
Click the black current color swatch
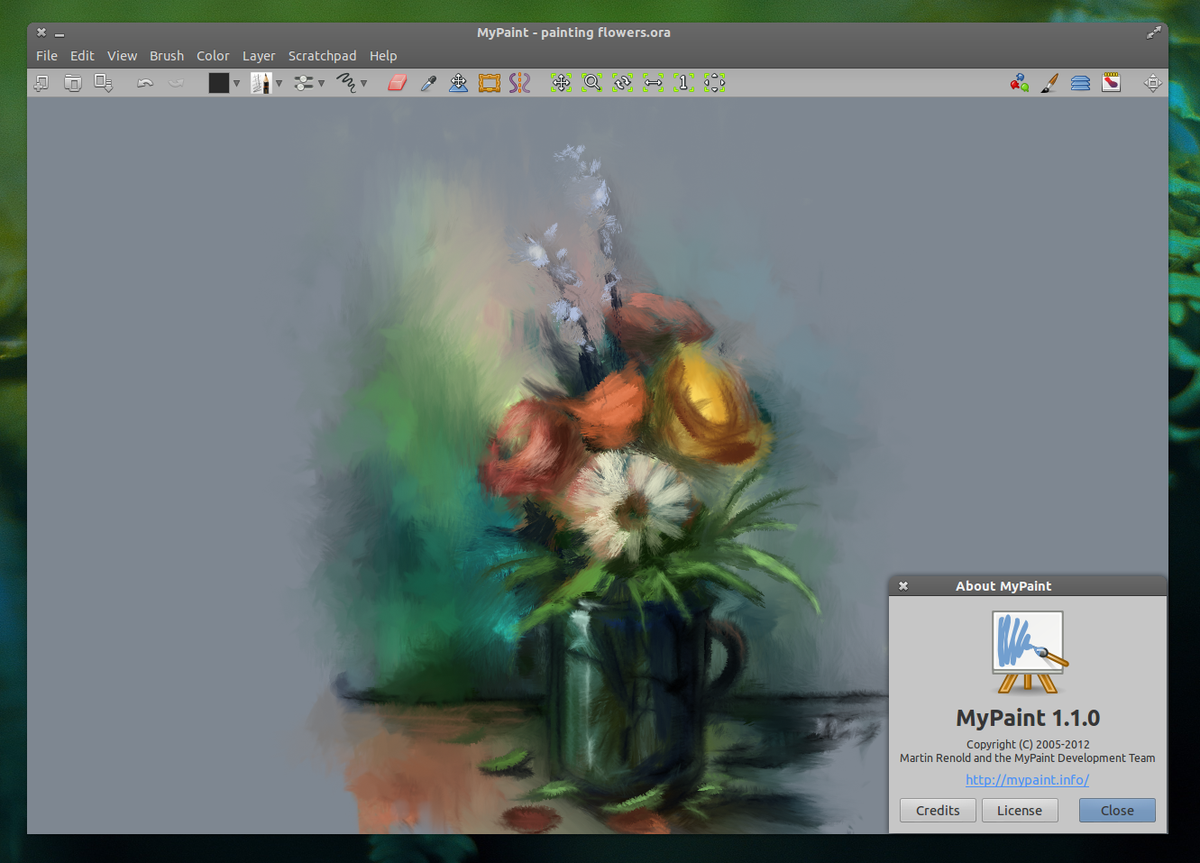pyautogui.click(x=219, y=83)
